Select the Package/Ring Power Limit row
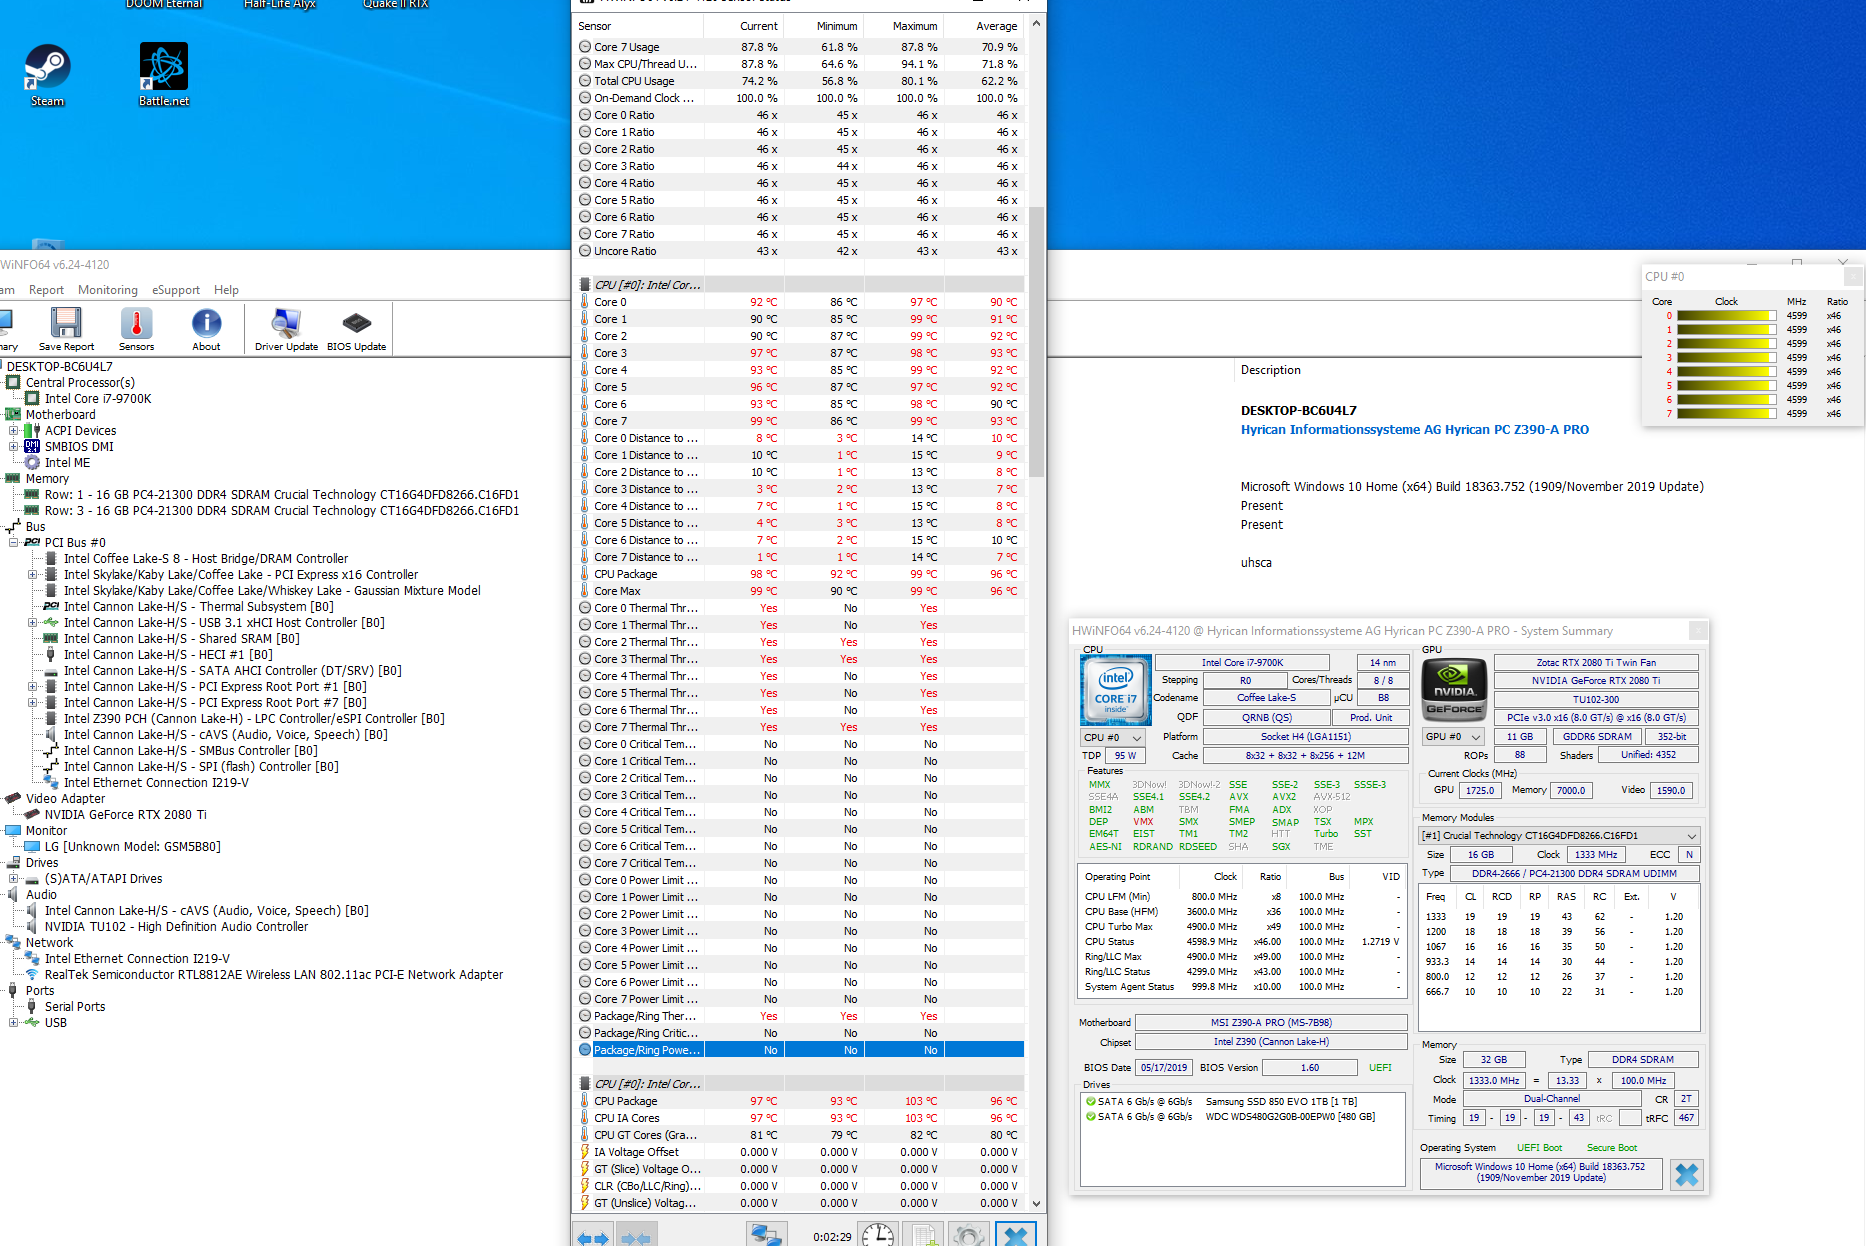This screenshot has height=1246, width=1866. (800, 1050)
